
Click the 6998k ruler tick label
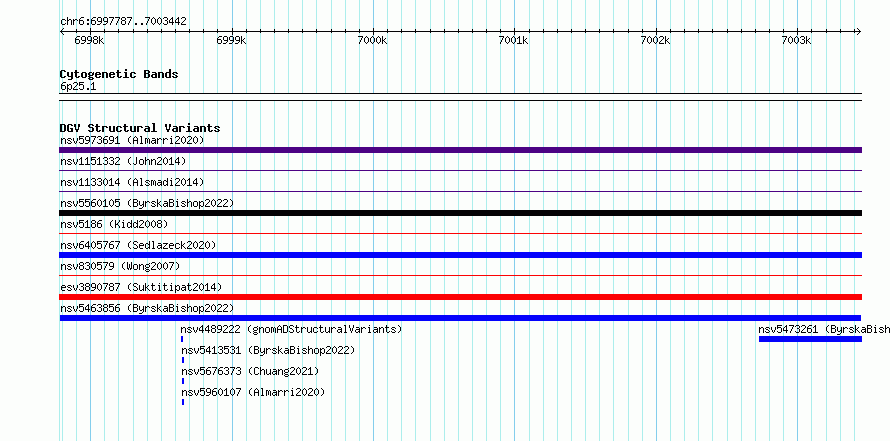click(90, 40)
